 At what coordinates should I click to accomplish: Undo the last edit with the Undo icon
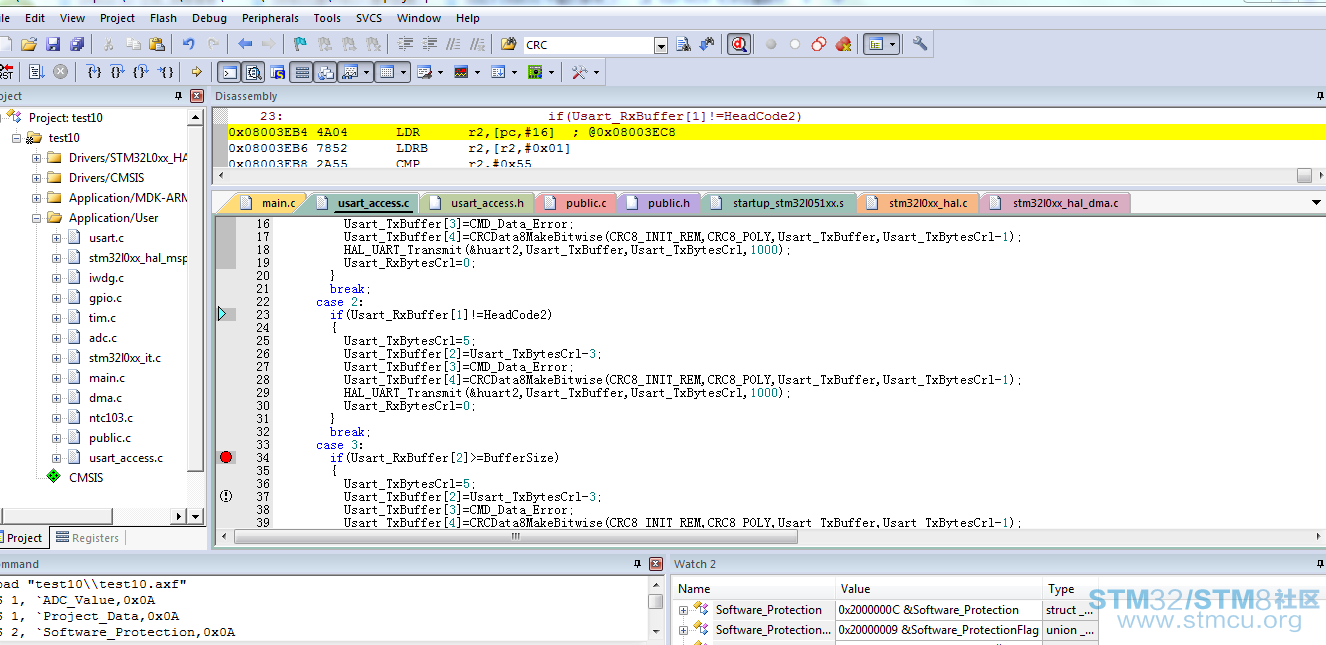[189, 44]
